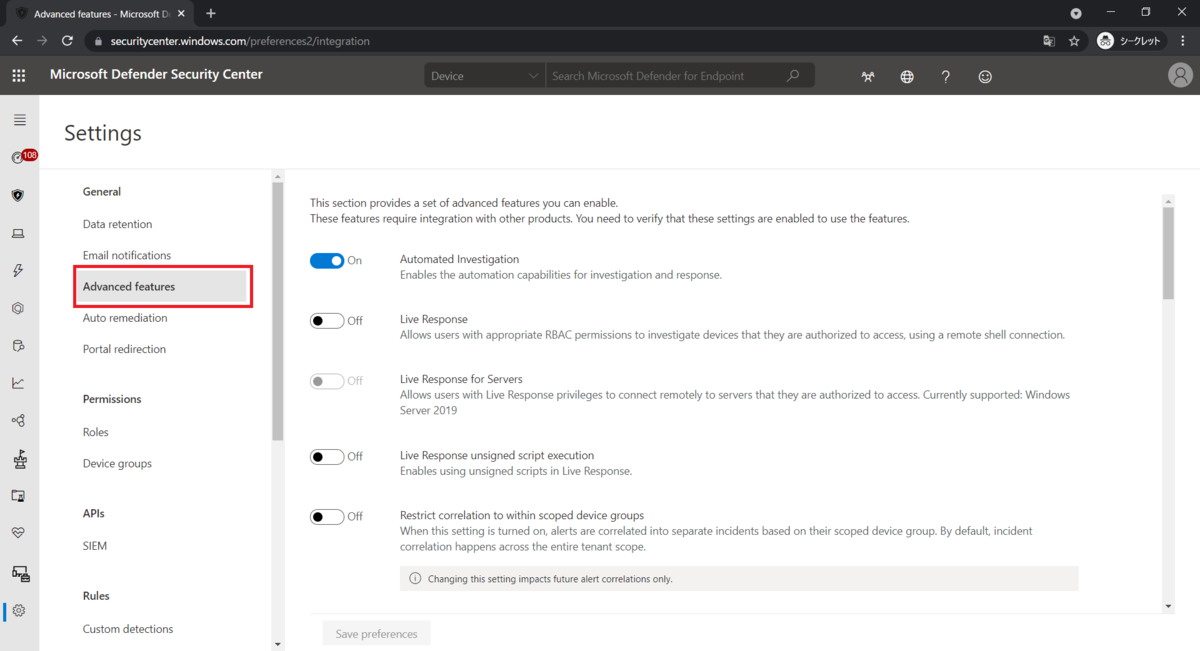Open the Service health heart icon
The width and height of the screenshot is (1200, 651).
(18, 534)
